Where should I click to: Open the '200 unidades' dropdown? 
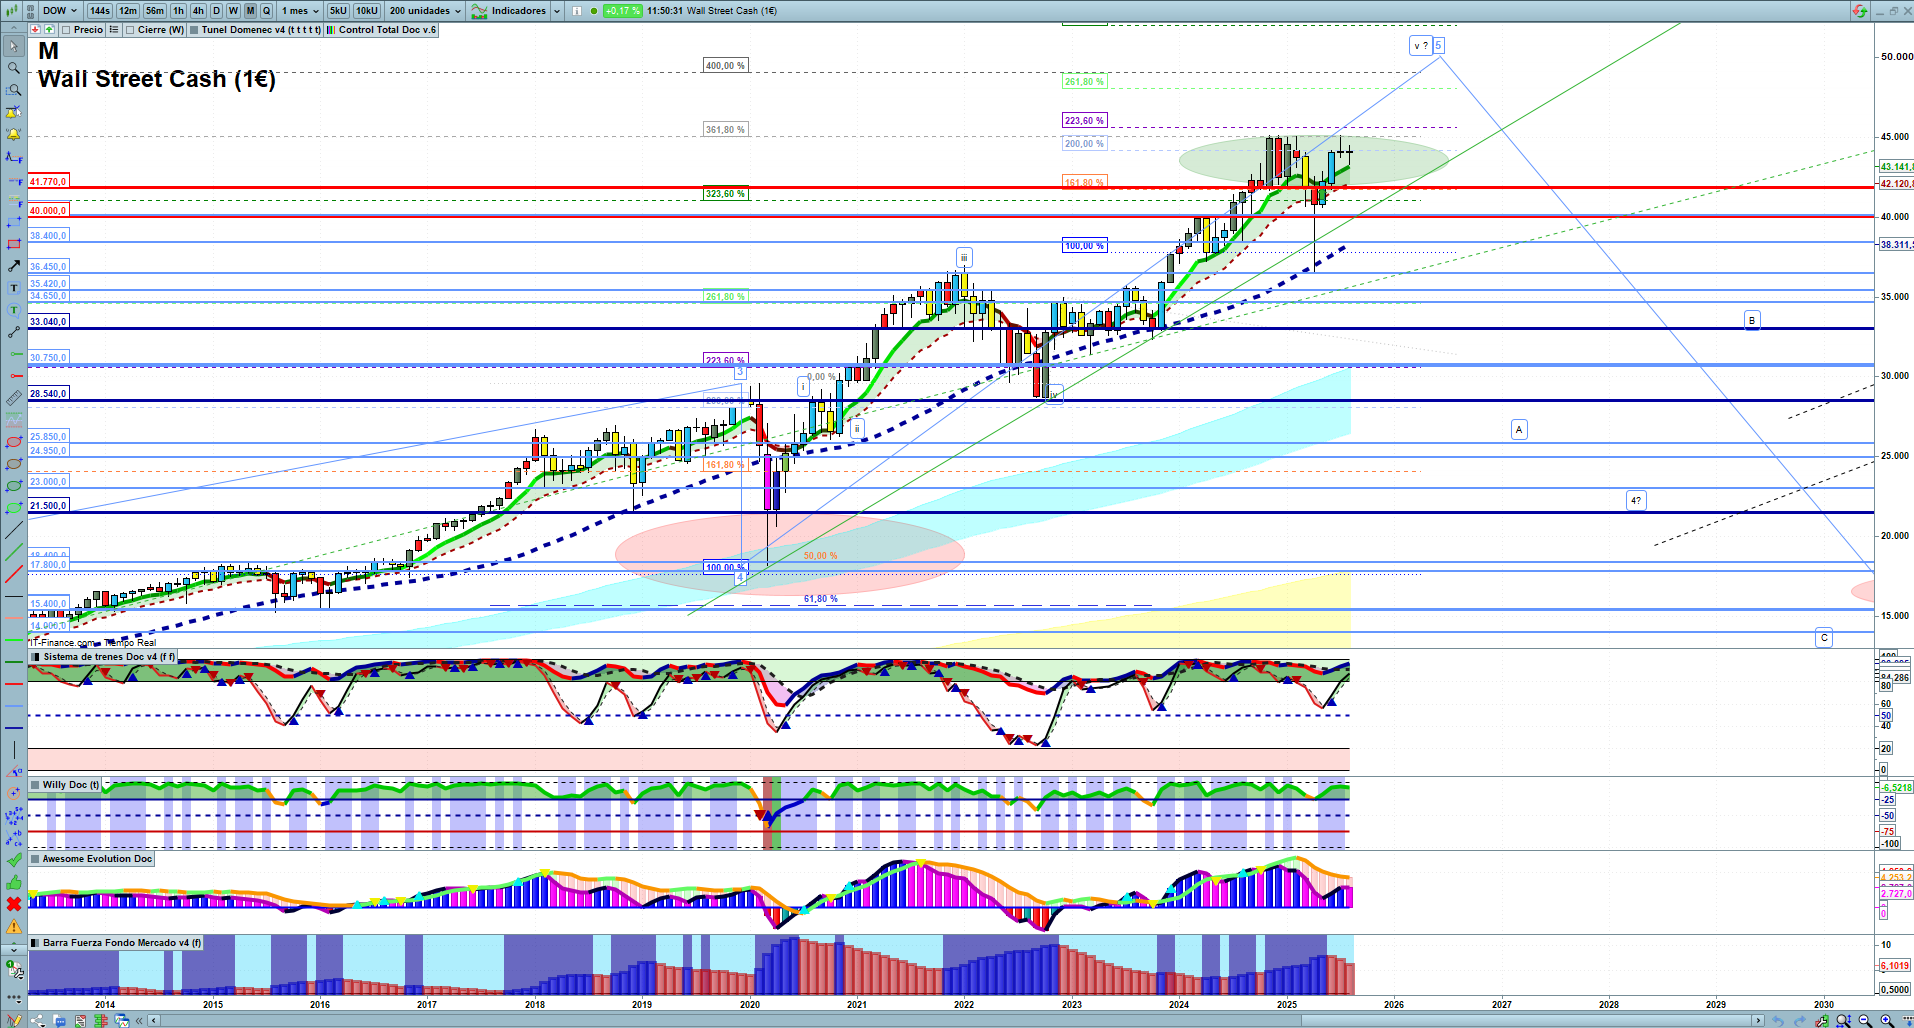(425, 11)
